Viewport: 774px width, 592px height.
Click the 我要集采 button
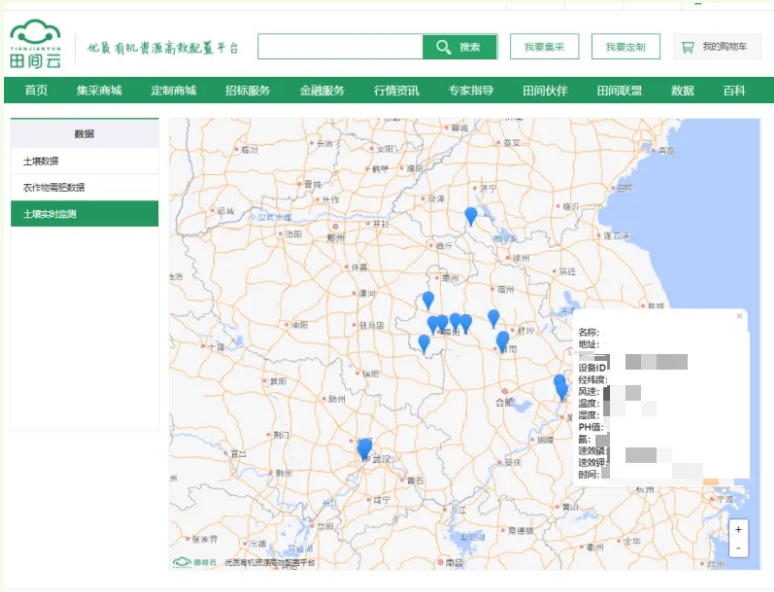click(x=544, y=47)
